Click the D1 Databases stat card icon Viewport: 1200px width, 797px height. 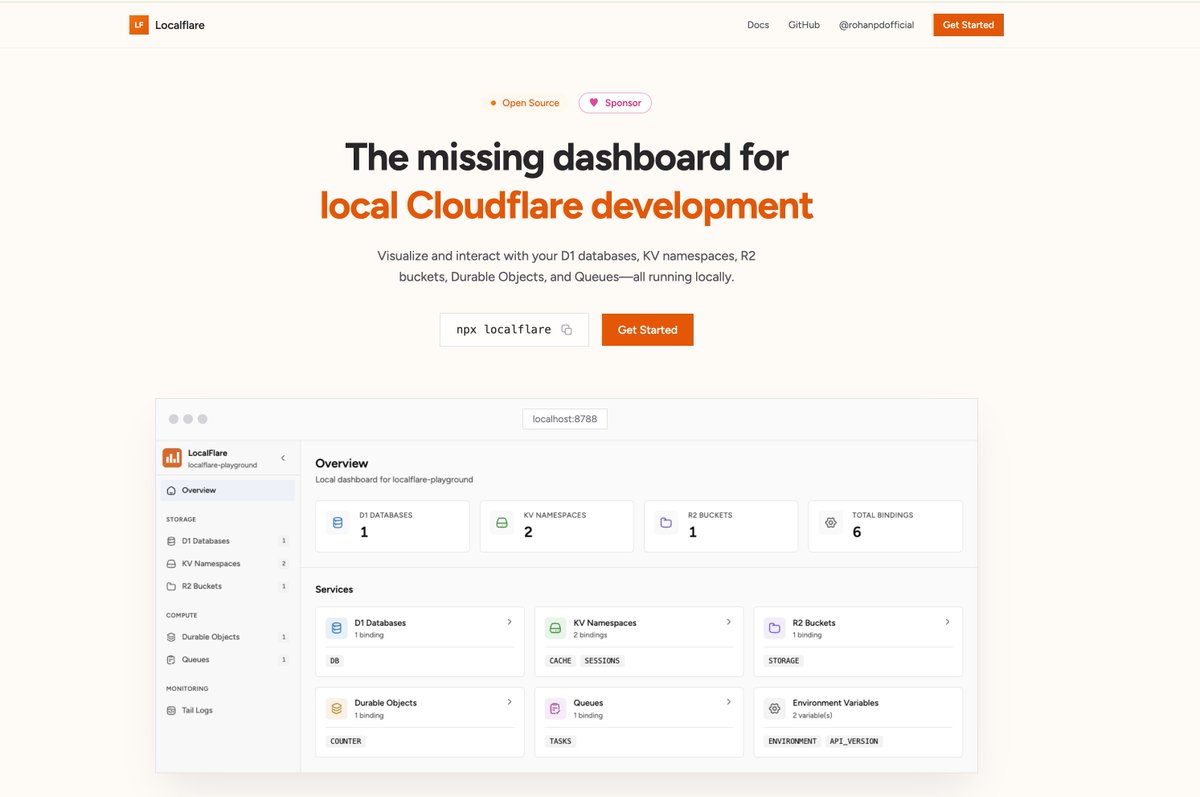tap(337, 522)
